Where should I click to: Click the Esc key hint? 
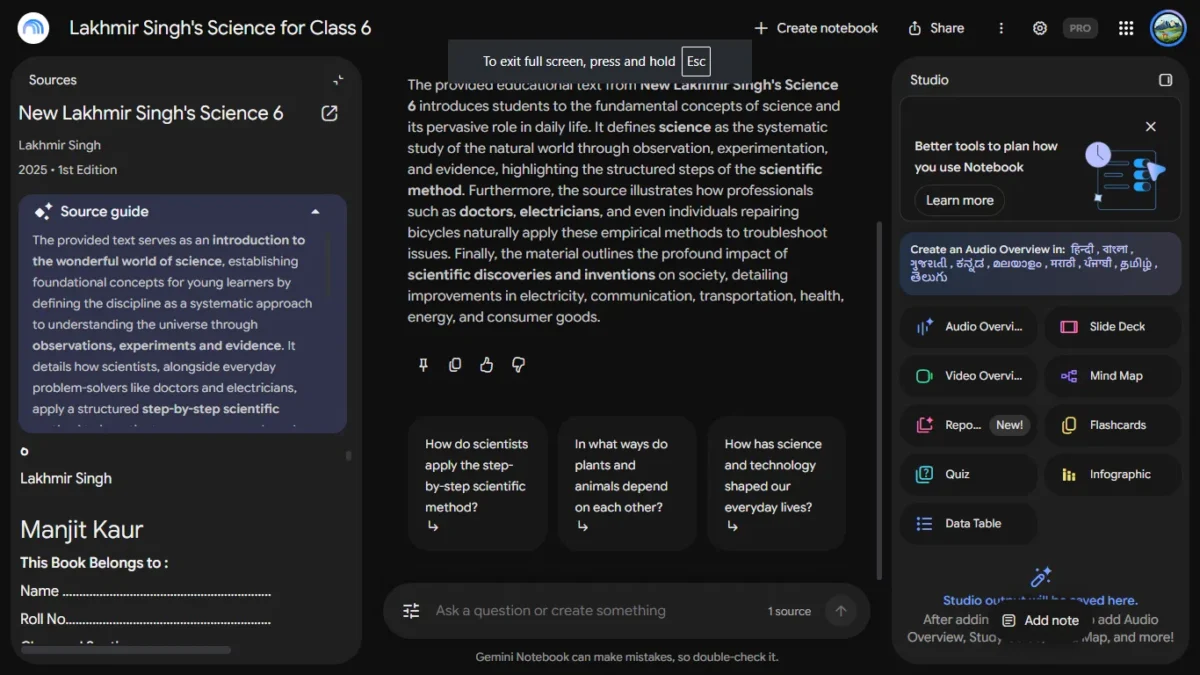[696, 61]
